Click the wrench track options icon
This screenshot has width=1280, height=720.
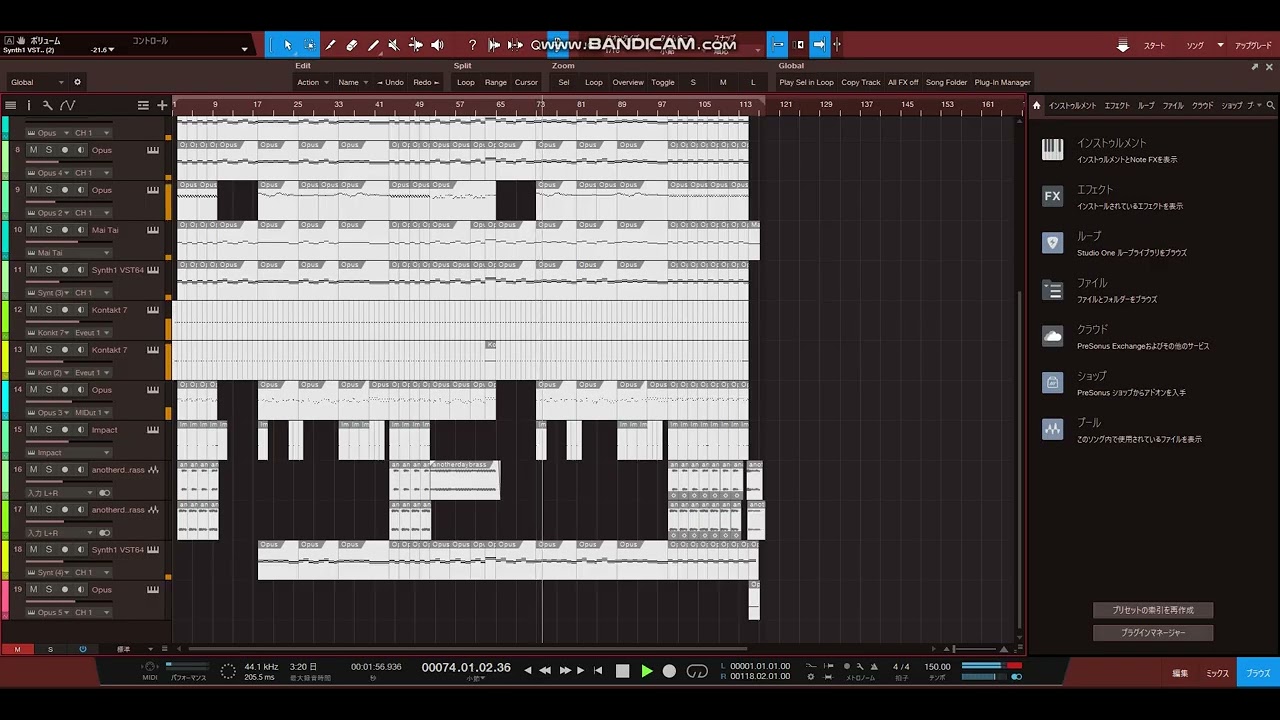[47, 105]
